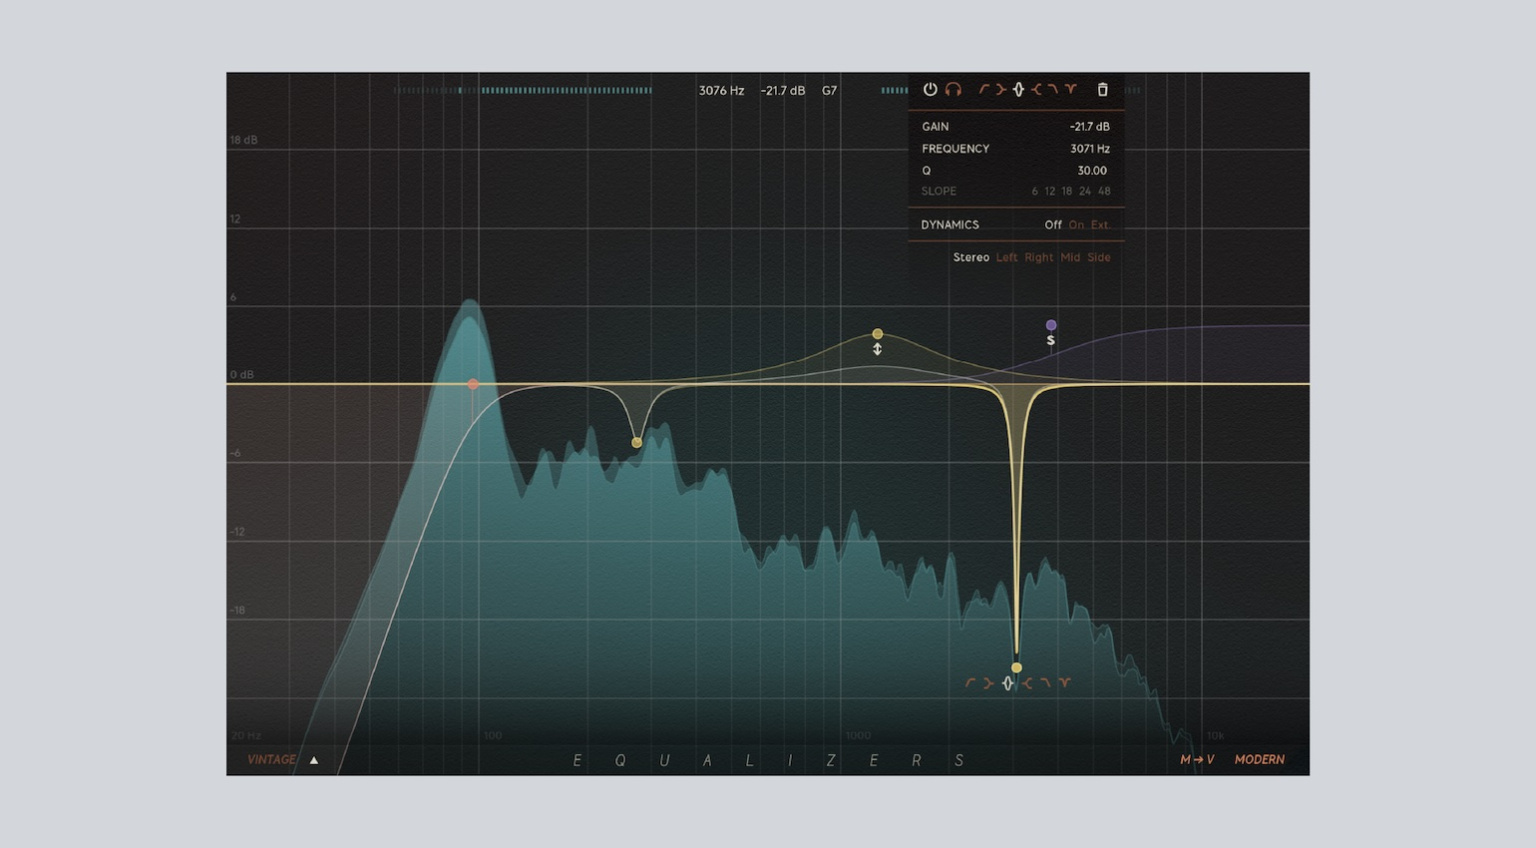Click the M→V button
Image resolution: width=1536 pixels, height=848 pixels.
[1196, 759]
